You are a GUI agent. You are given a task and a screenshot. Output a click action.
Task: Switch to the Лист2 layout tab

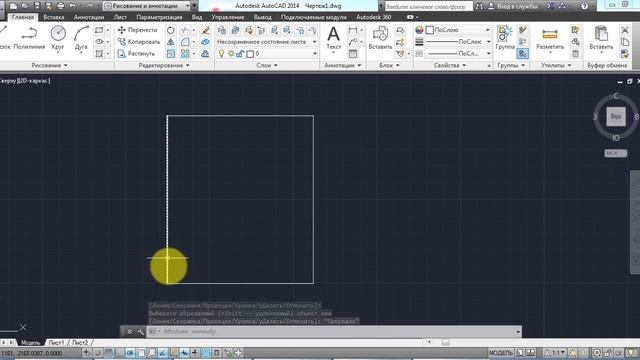(x=80, y=342)
